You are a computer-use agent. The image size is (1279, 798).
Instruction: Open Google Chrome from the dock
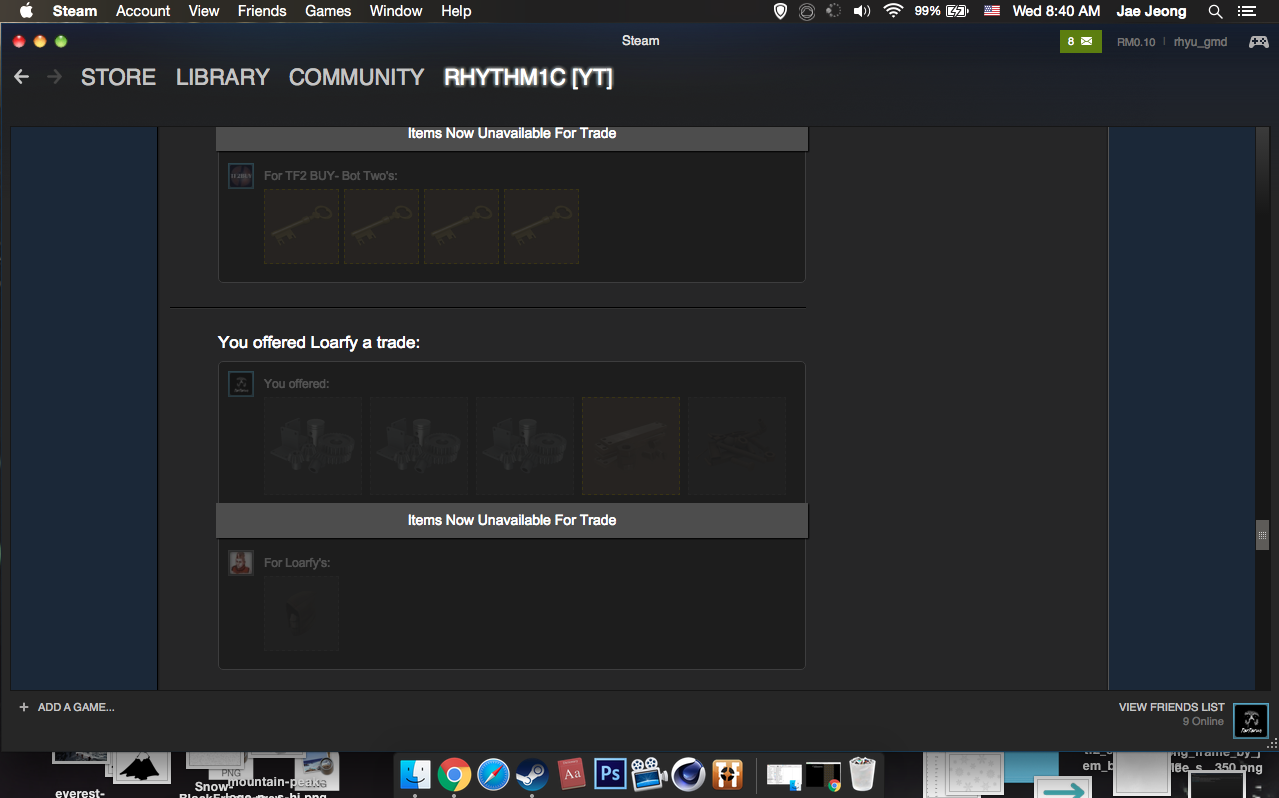pos(454,774)
